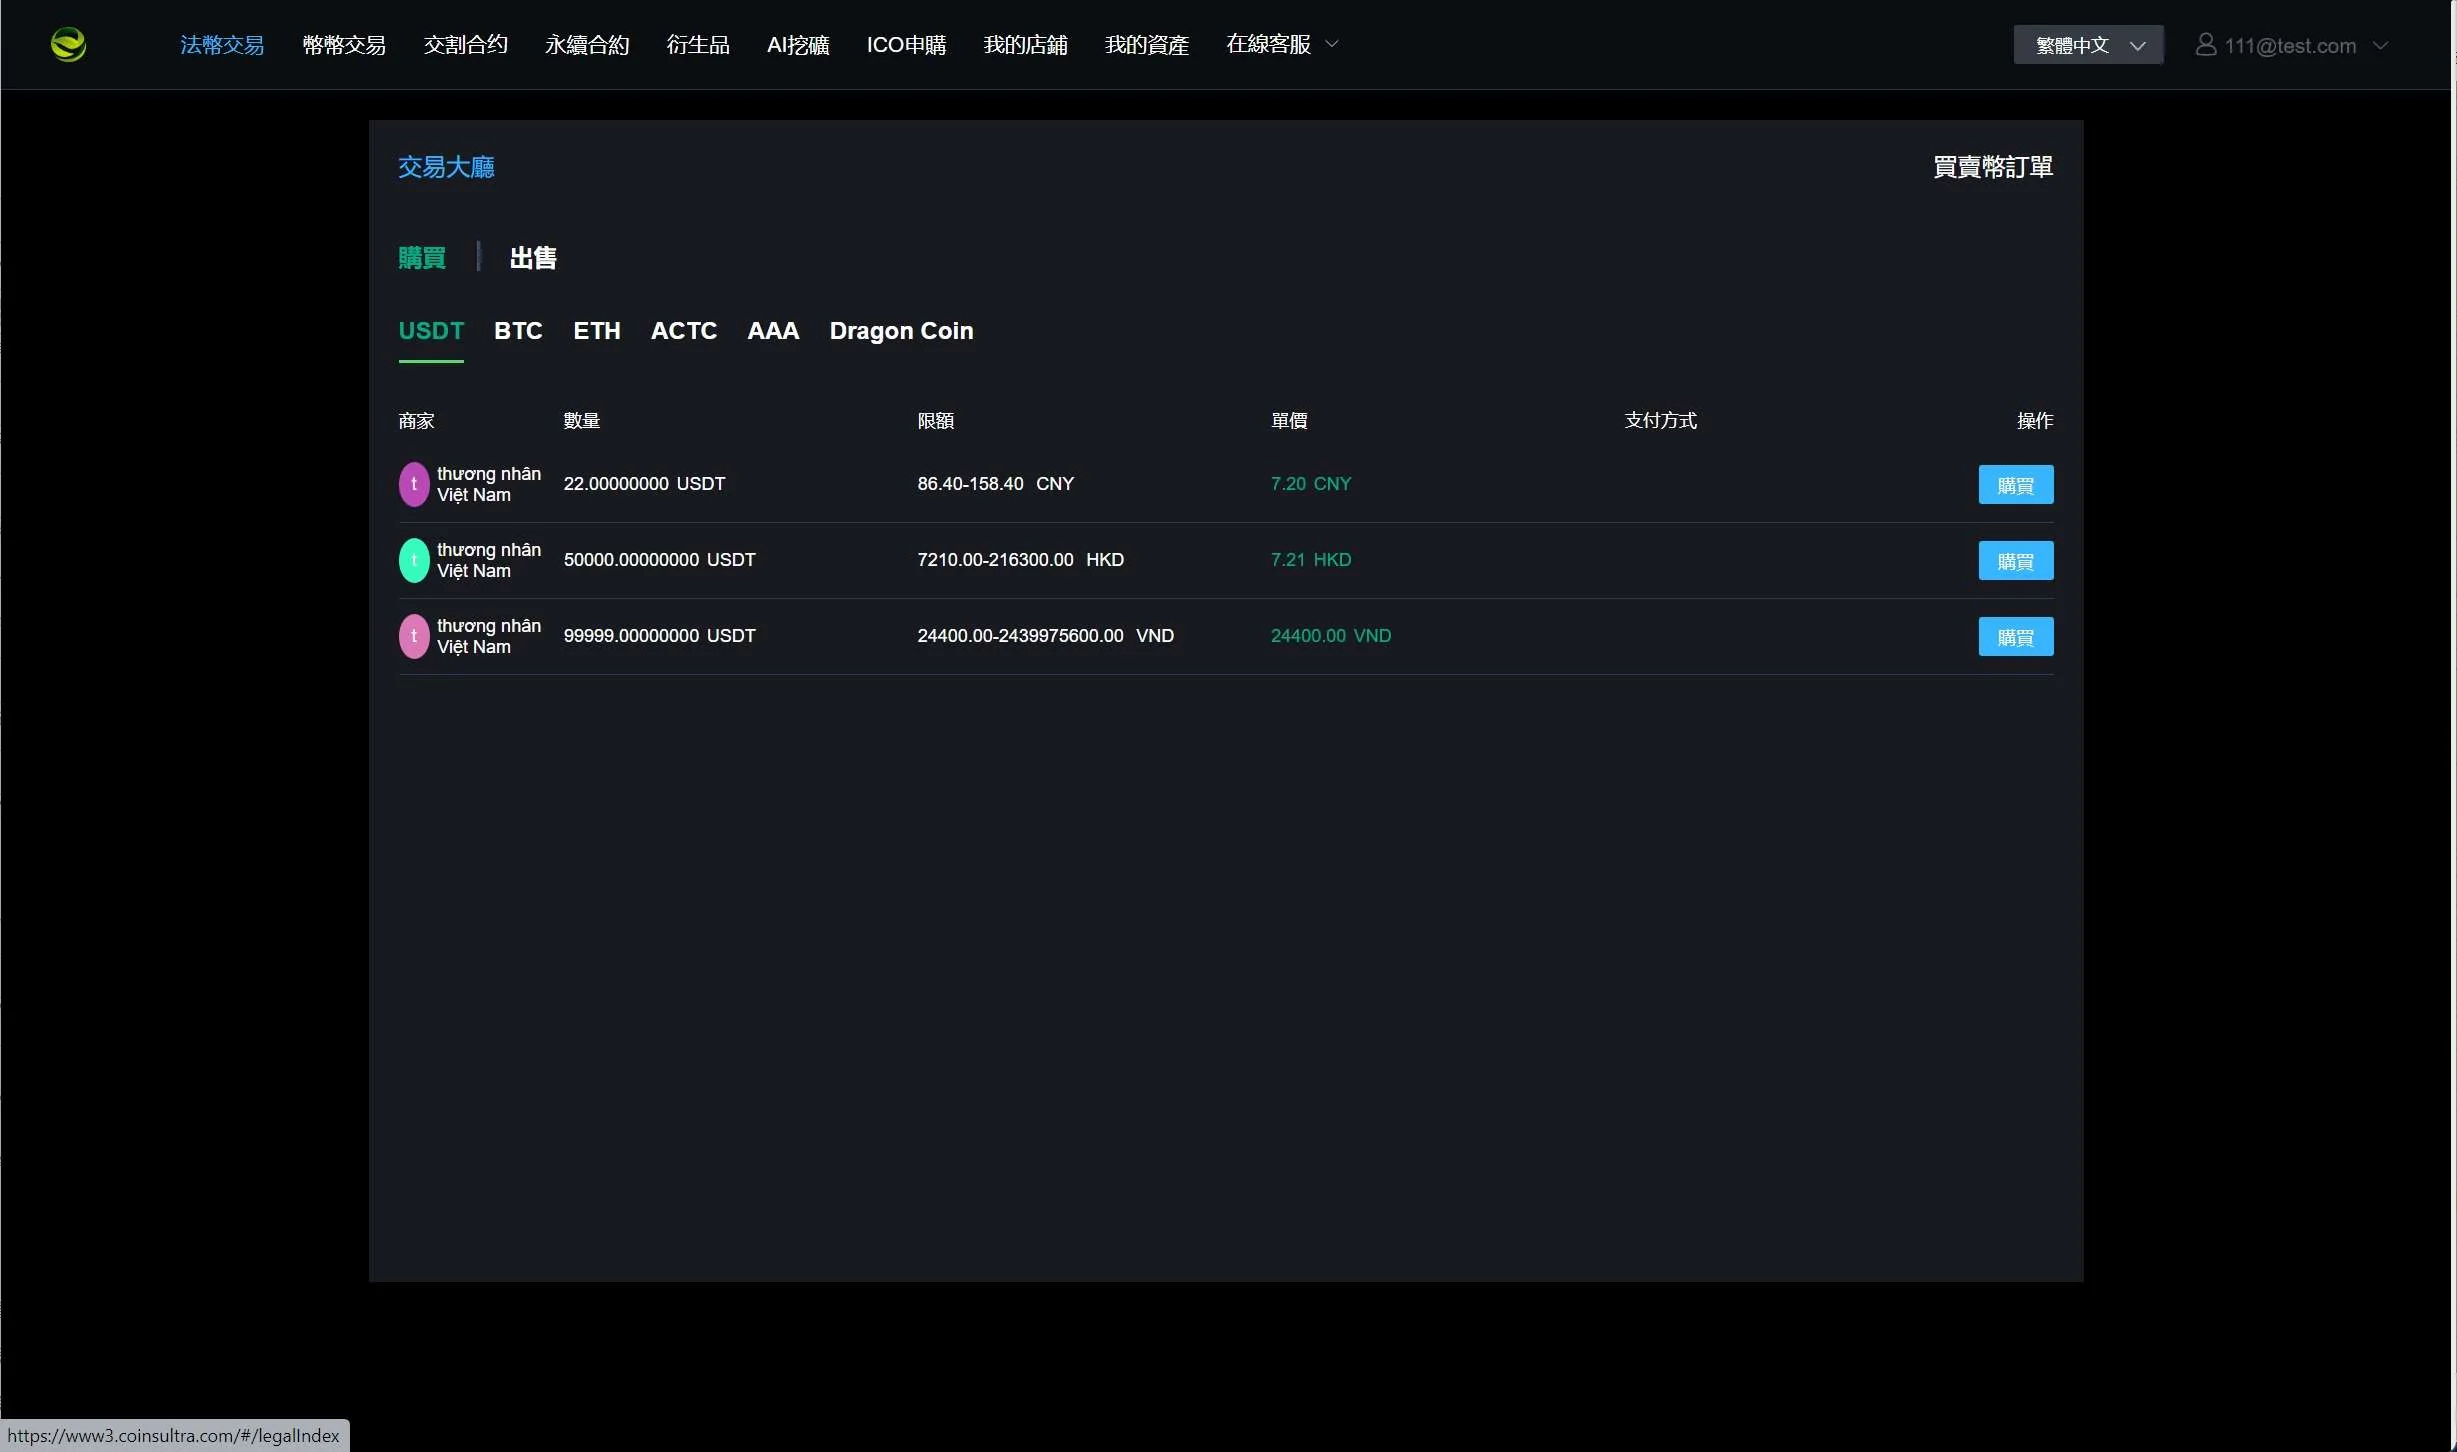Click the pink avatar of third merchant
Screen dimensions: 2457x1452
coord(414,636)
